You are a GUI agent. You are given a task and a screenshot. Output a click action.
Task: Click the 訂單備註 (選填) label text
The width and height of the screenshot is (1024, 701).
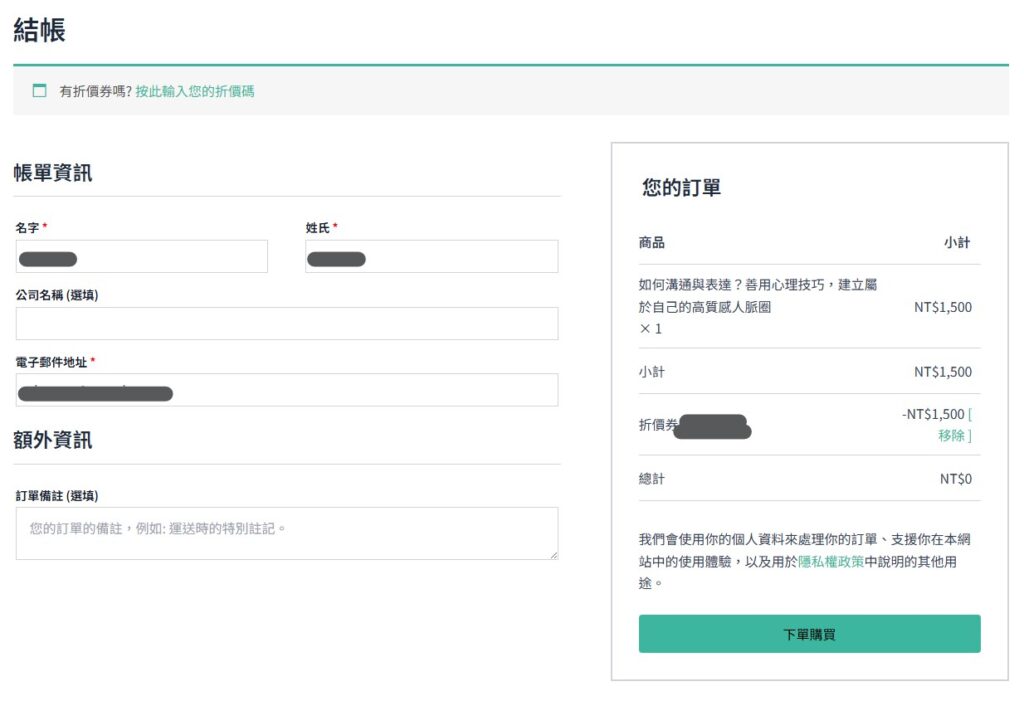[56, 495]
